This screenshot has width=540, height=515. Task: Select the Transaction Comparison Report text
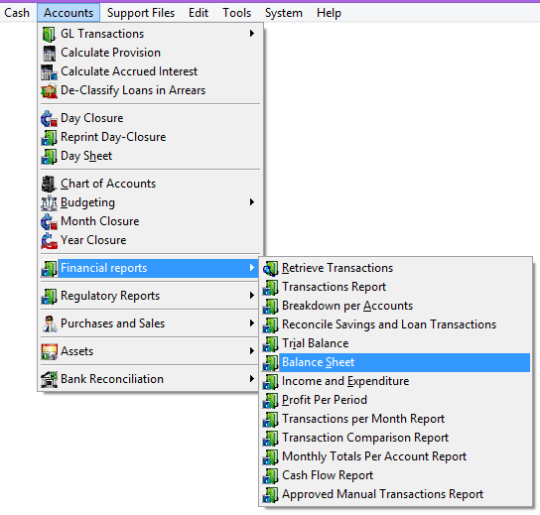pyautogui.click(x=365, y=437)
